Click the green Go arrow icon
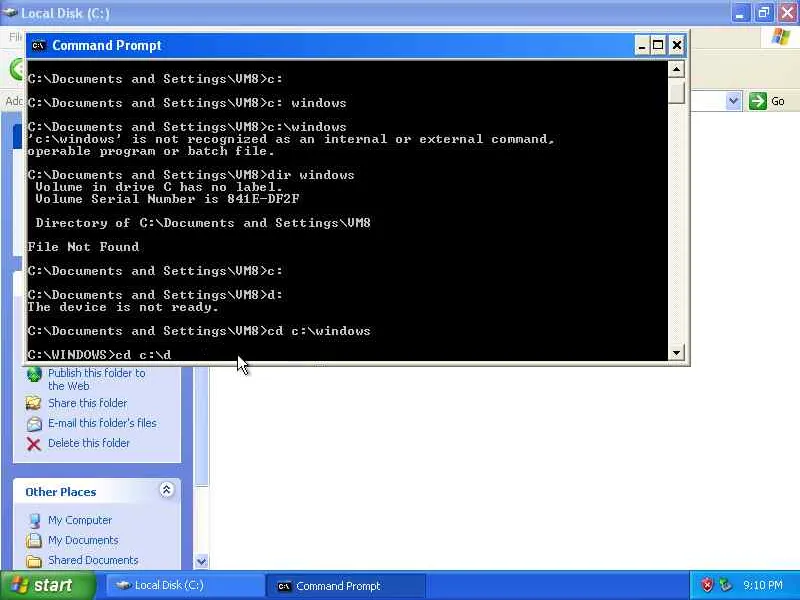Image resolution: width=800 pixels, height=600 pixels. (758, 101)
